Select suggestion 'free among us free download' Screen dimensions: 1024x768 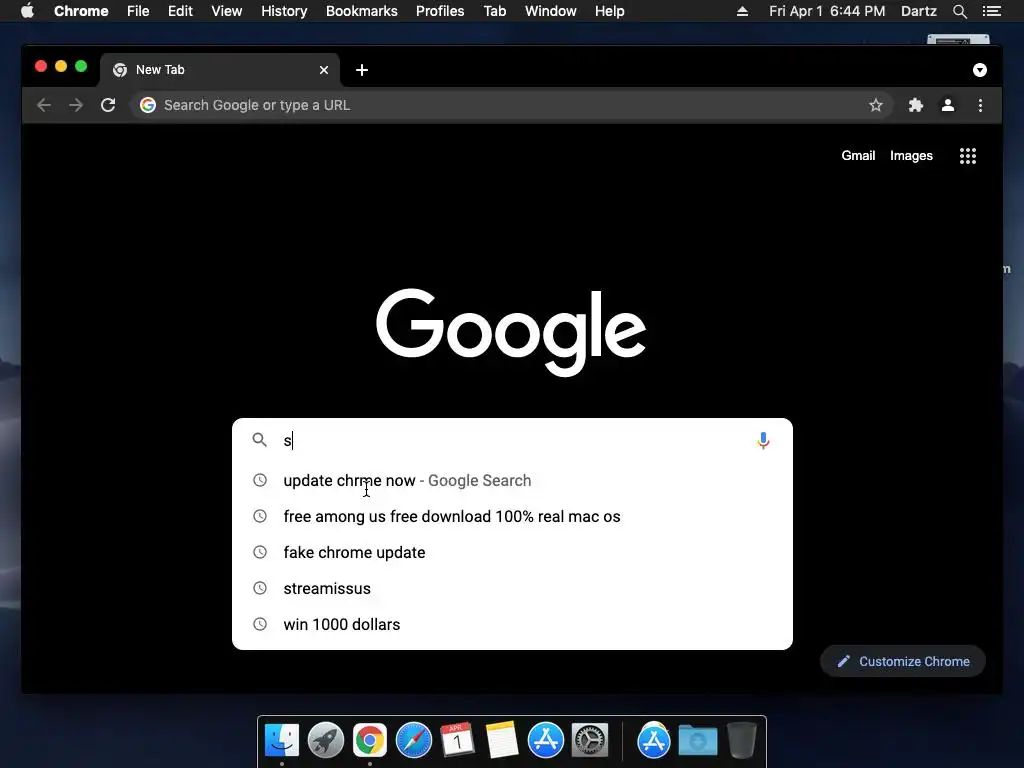[x=513, y=517]
